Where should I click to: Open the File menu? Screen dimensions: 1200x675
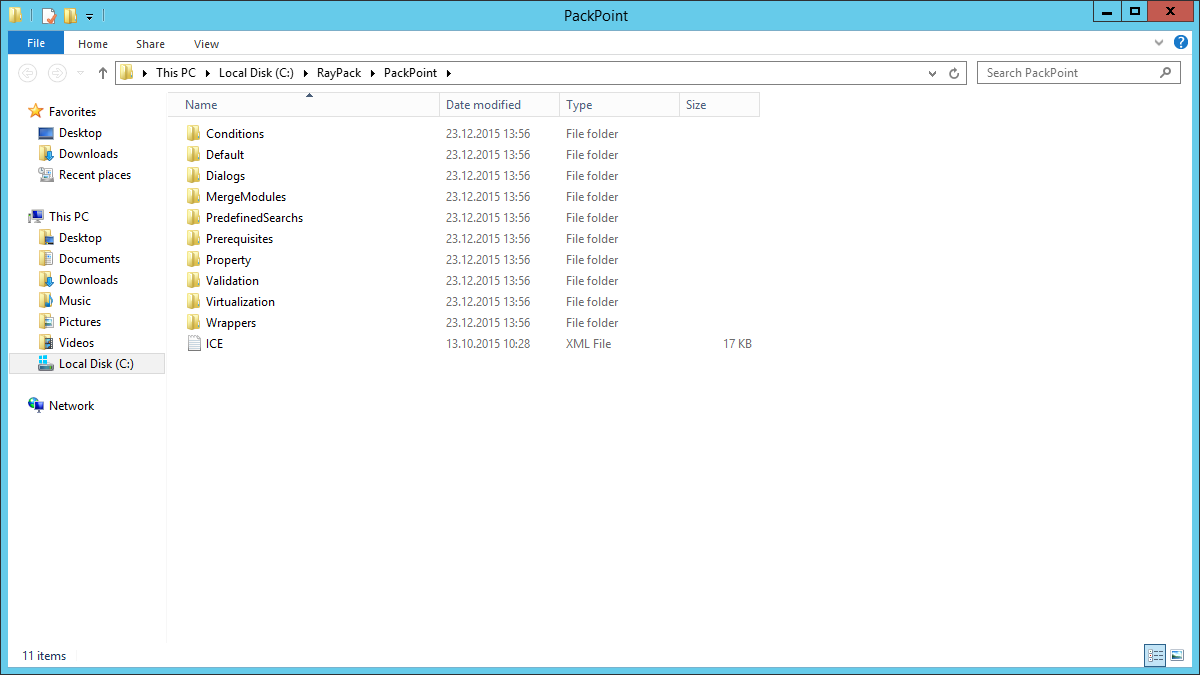click(x=36, y=43)
